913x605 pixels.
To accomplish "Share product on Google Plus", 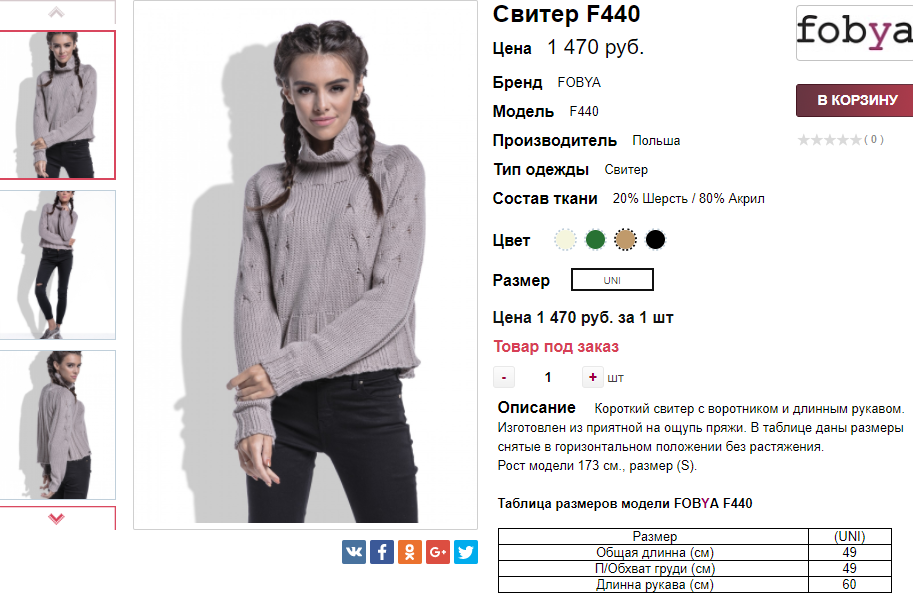I will [438, 551].
